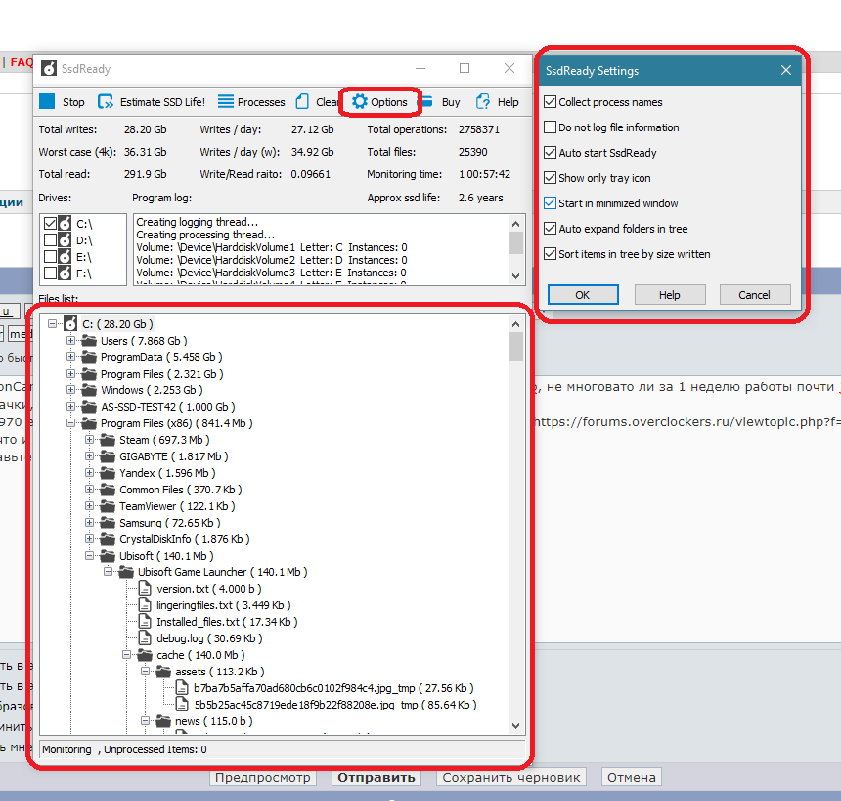
Task: Collapse the assets folder node
Action: 145,671
